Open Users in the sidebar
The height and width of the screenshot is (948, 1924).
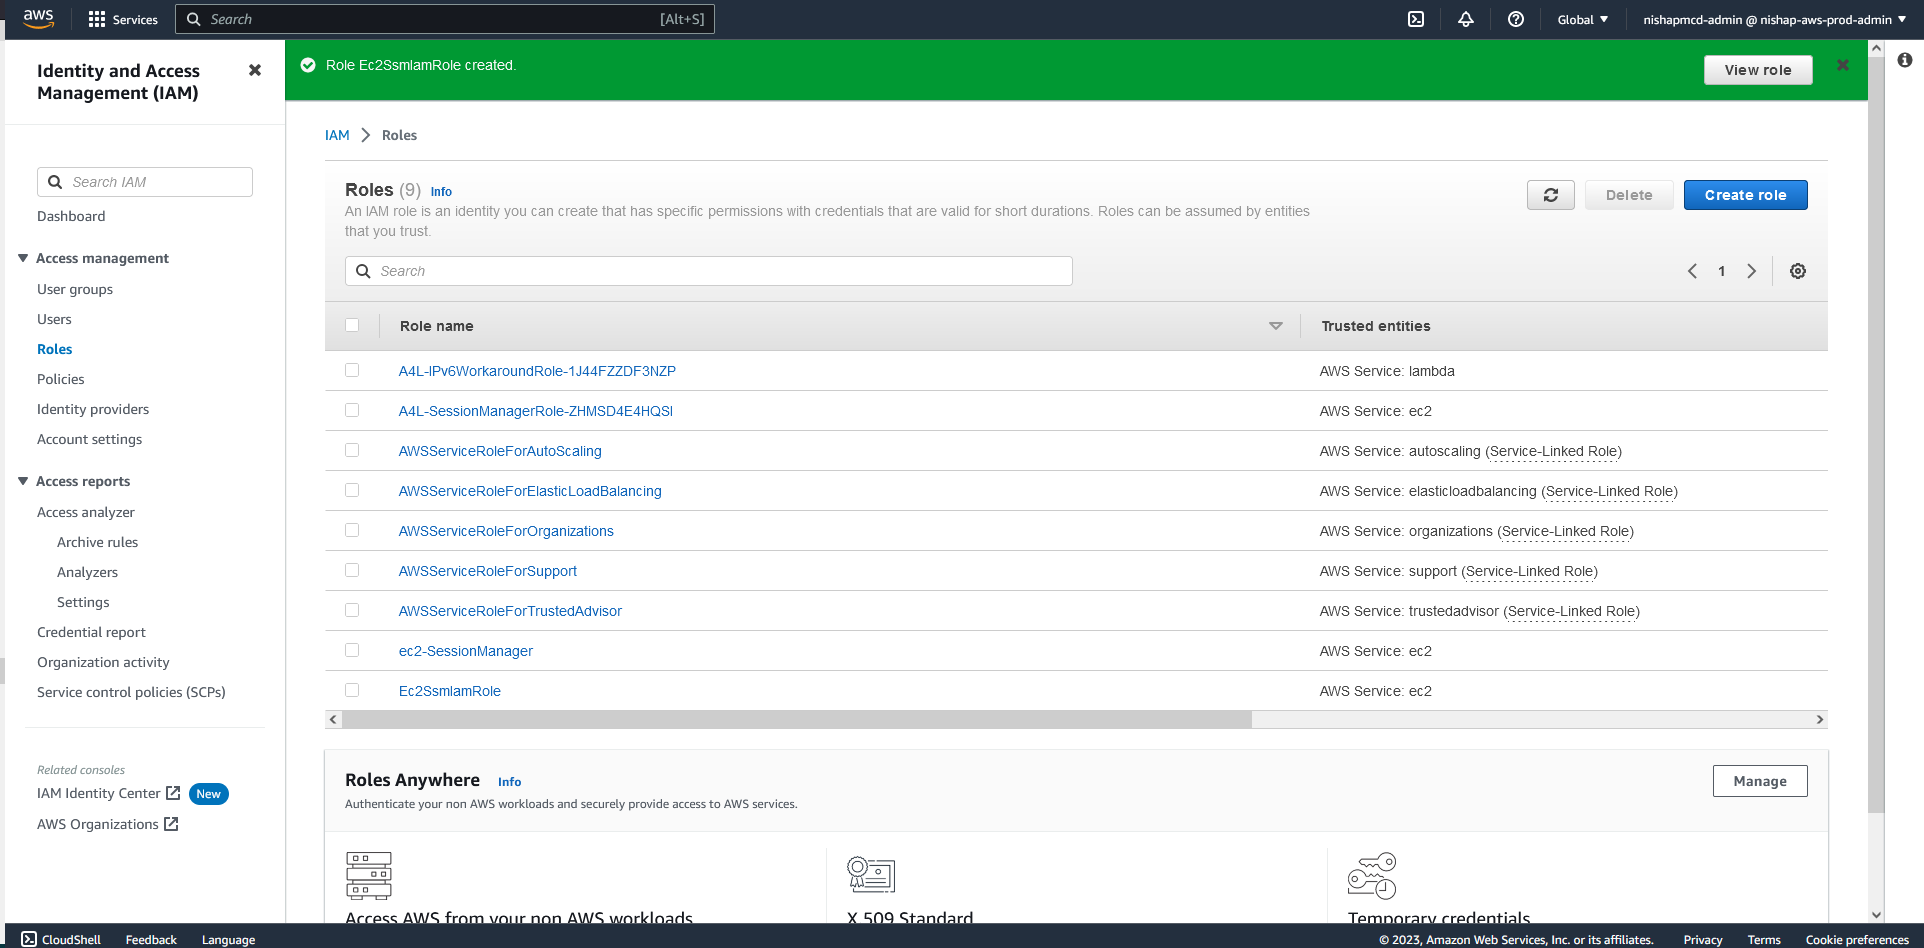[54, 319]
